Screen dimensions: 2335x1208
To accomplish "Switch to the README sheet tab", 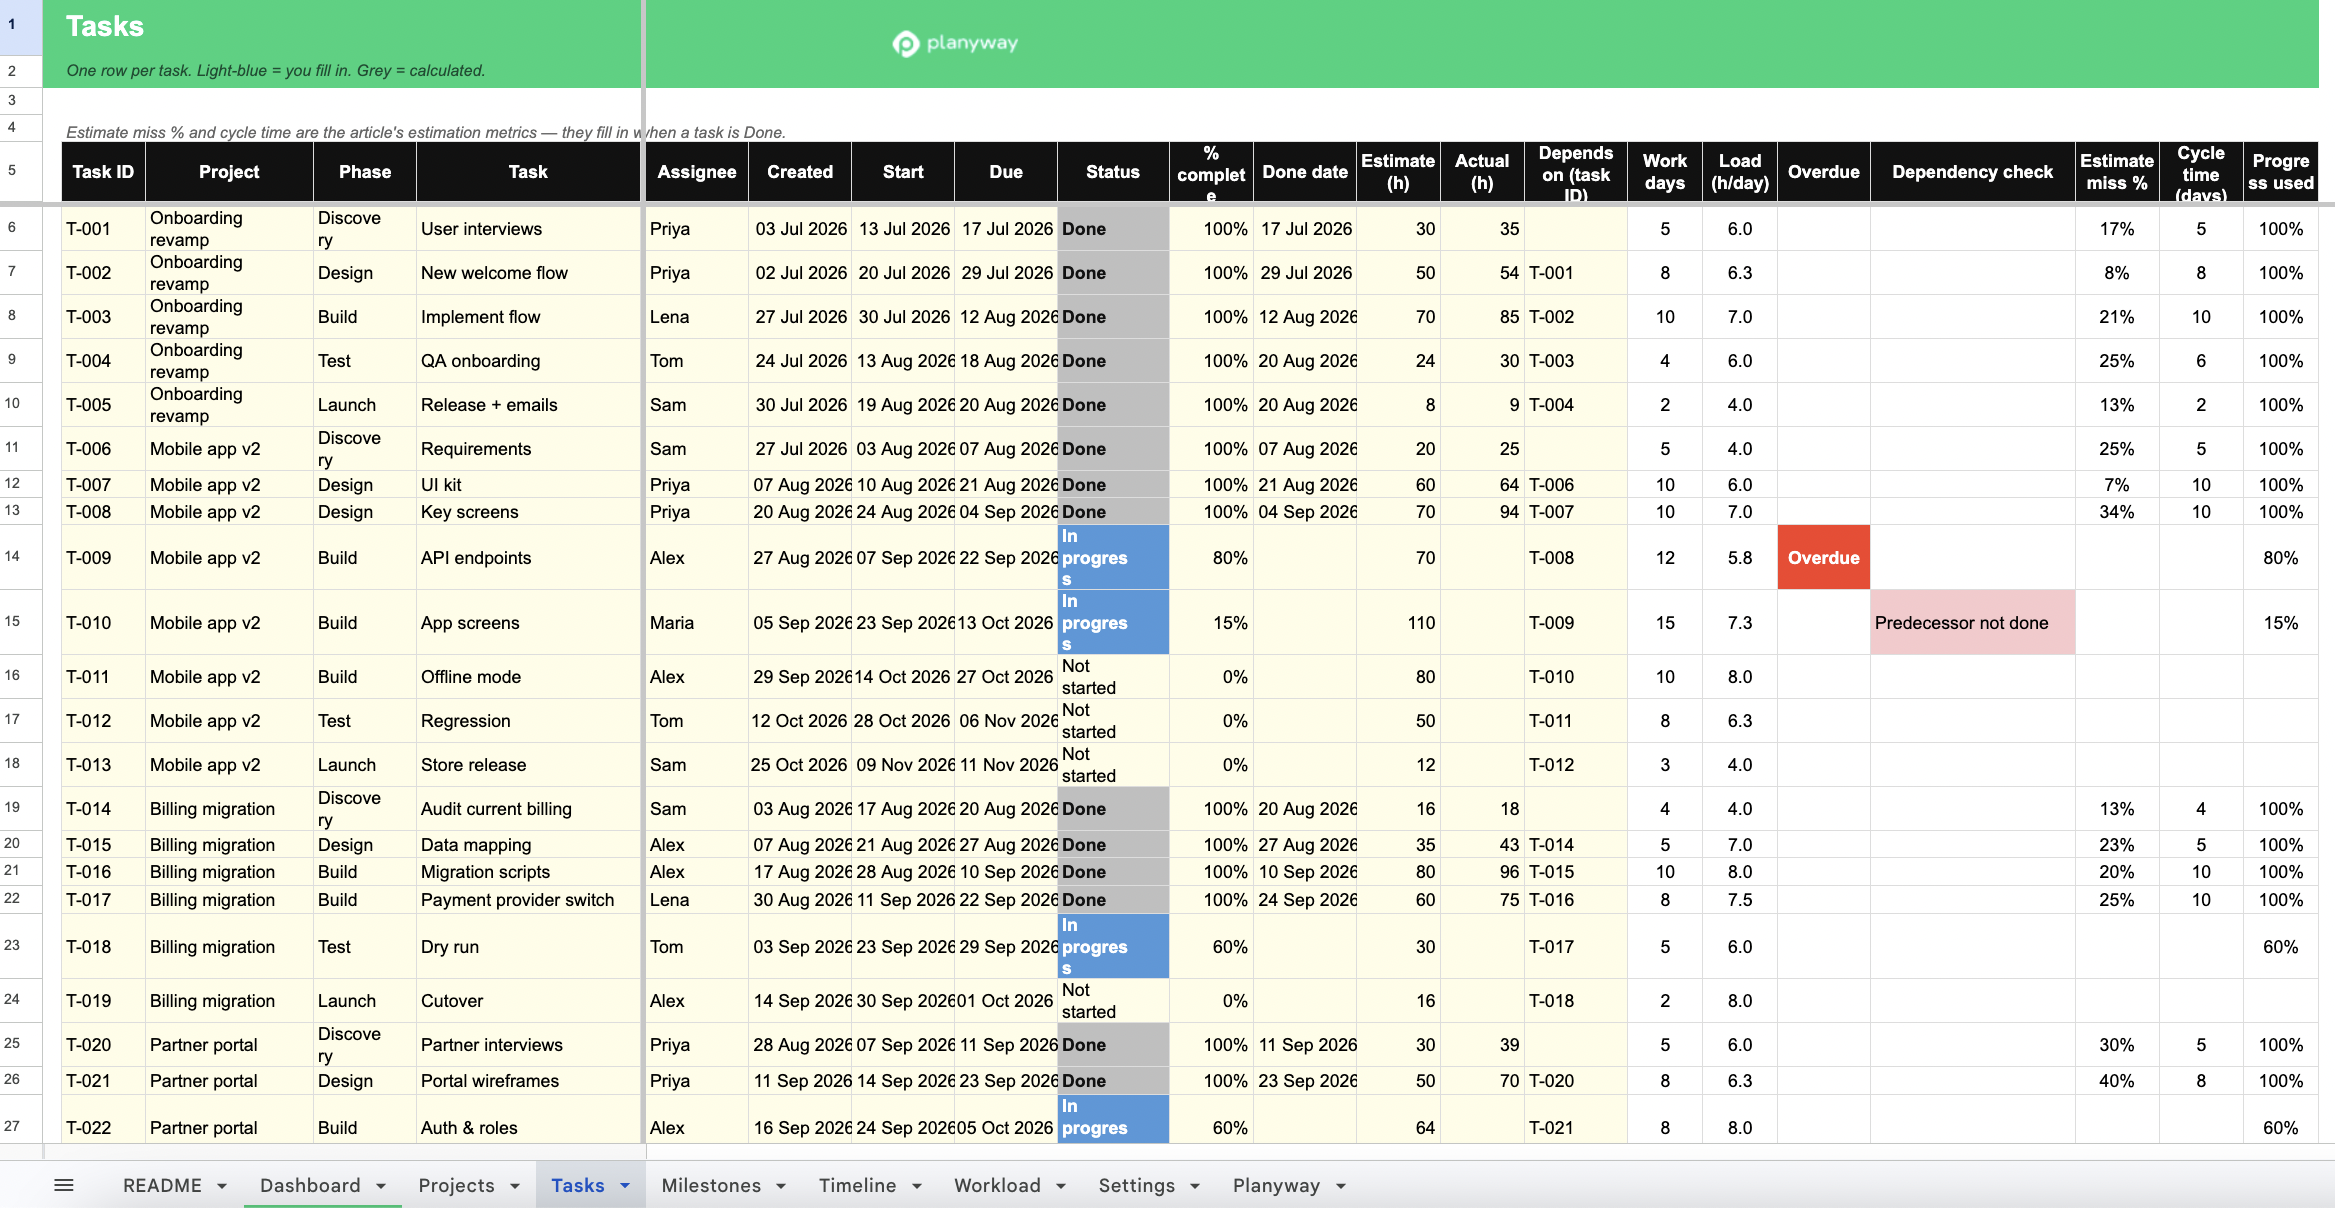I will coord(162,1185).
